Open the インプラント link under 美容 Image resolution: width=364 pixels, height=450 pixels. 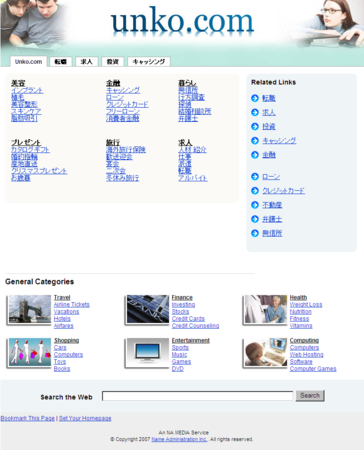pos(27,90)
